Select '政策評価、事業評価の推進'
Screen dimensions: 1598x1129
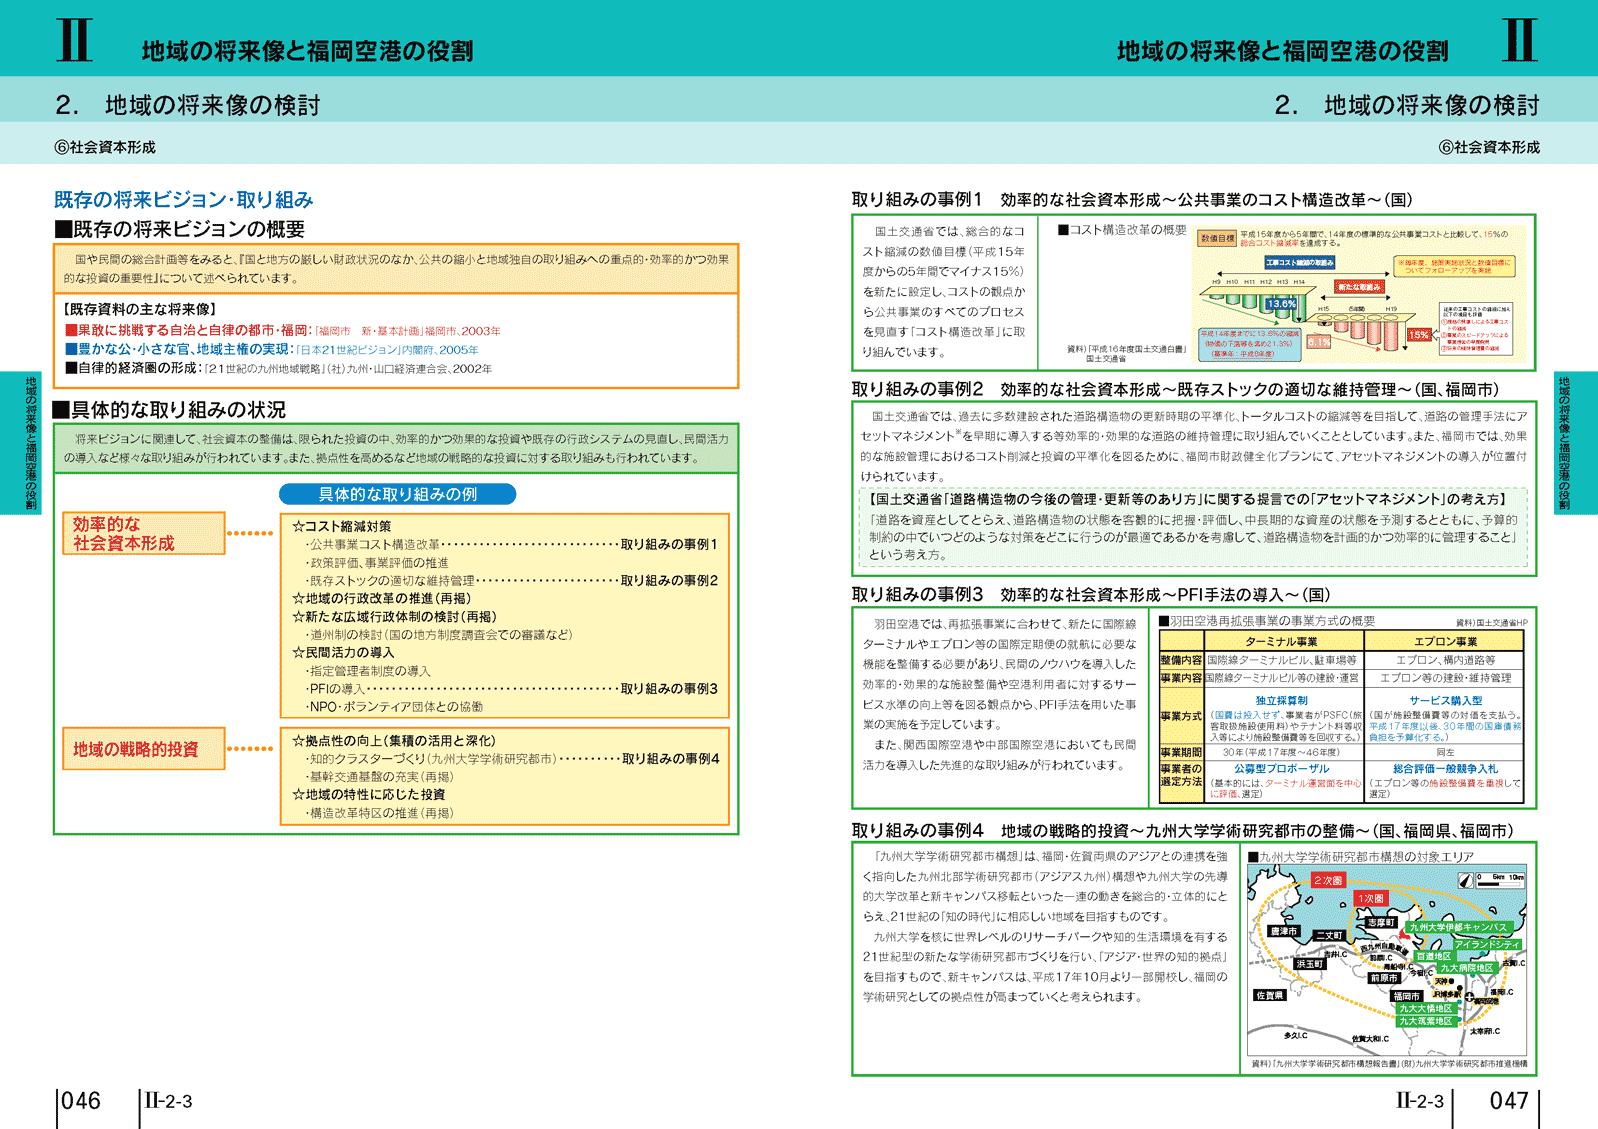coord(377,562)
